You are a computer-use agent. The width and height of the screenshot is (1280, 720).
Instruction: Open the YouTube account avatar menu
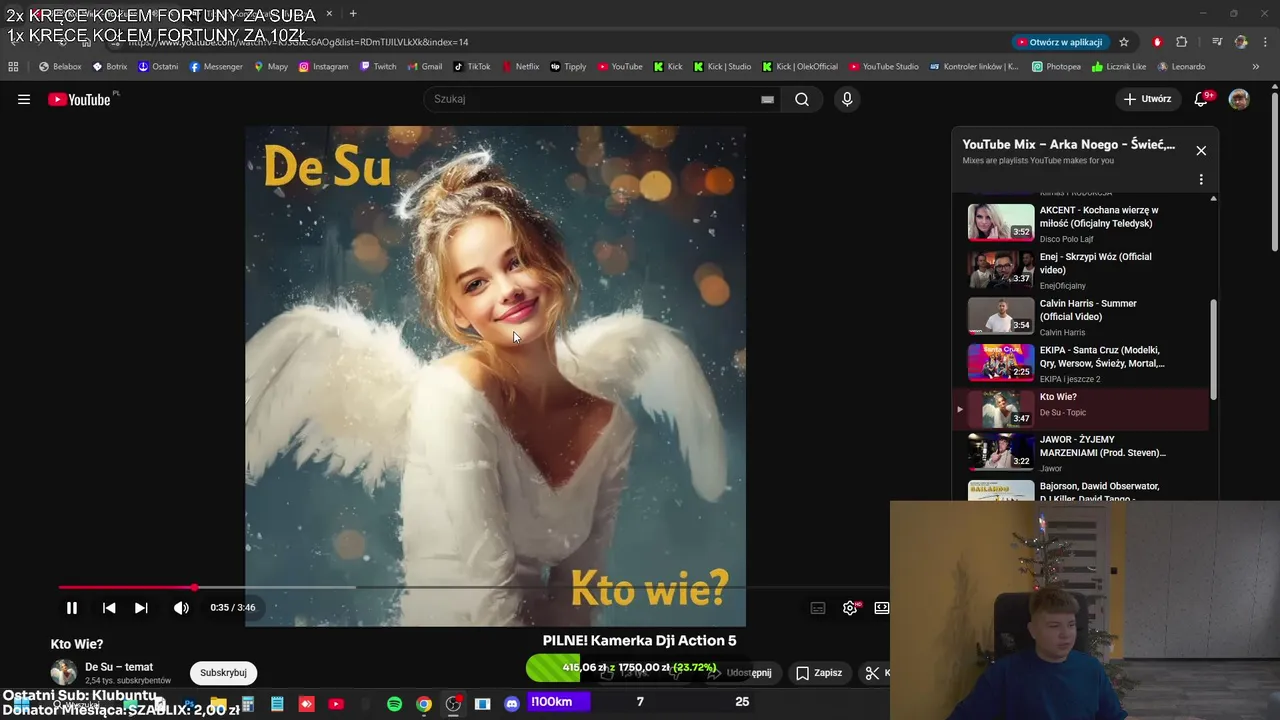coord(1239,99)
